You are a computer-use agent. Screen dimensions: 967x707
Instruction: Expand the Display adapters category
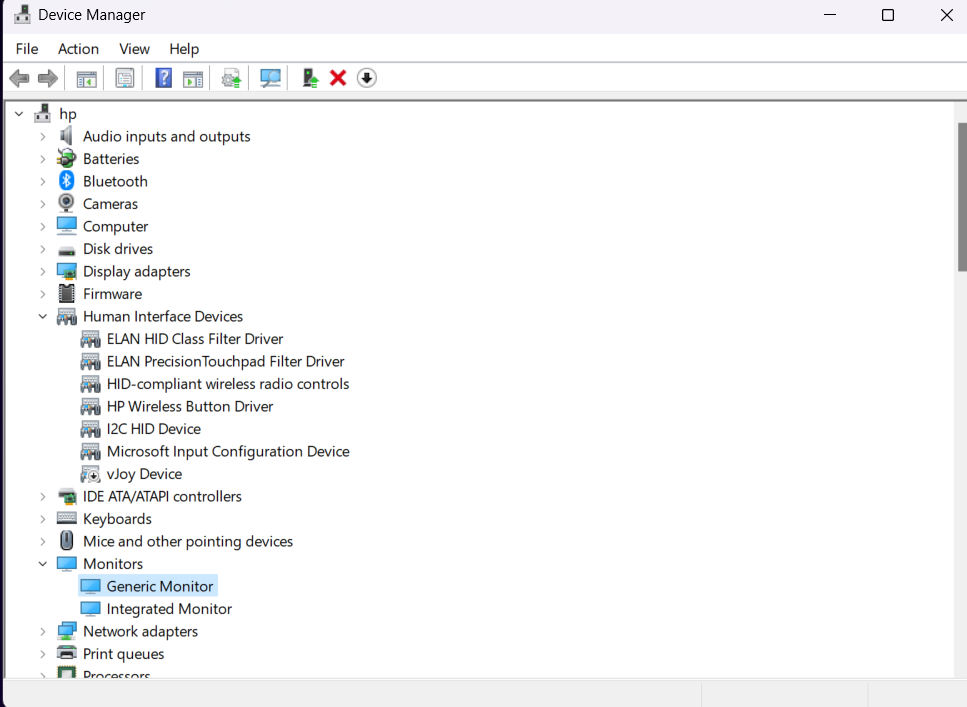[42, 272]
